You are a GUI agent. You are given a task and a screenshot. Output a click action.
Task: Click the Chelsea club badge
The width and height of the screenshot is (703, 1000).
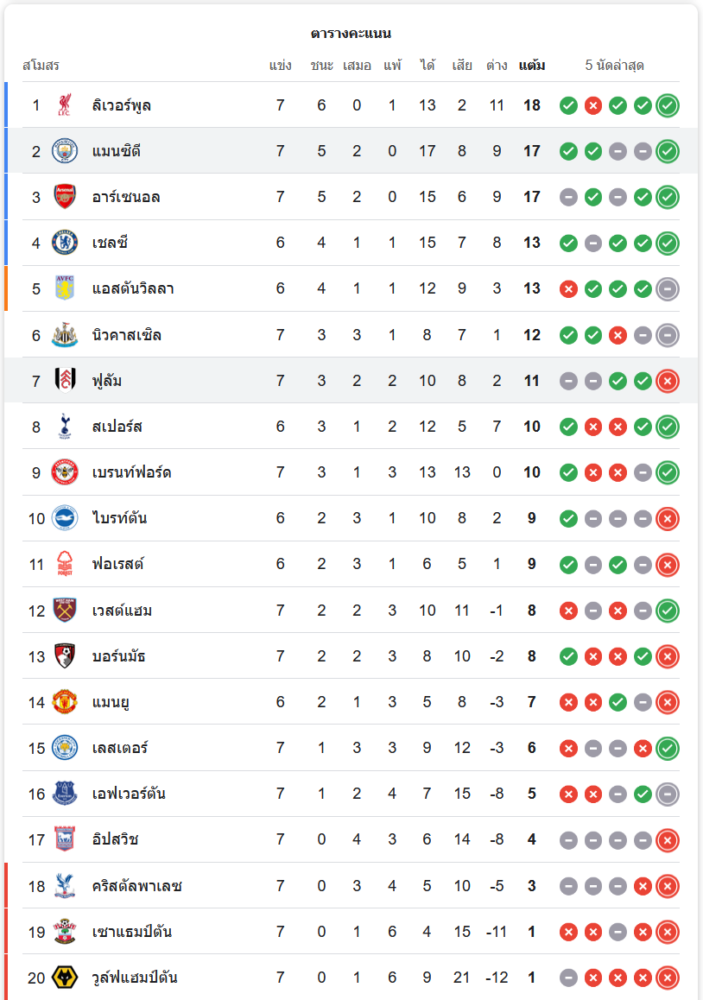click(65, 243)
